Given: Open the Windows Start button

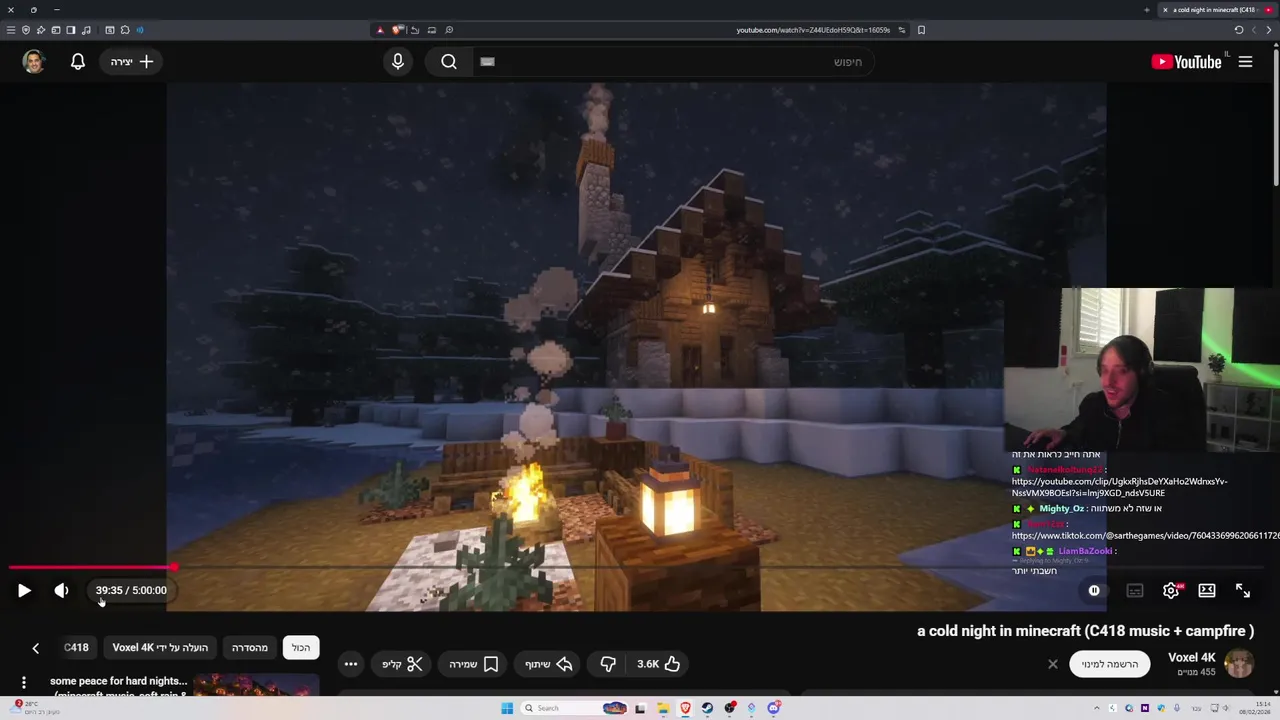Looking at the screenshot, I should [507, 708].
